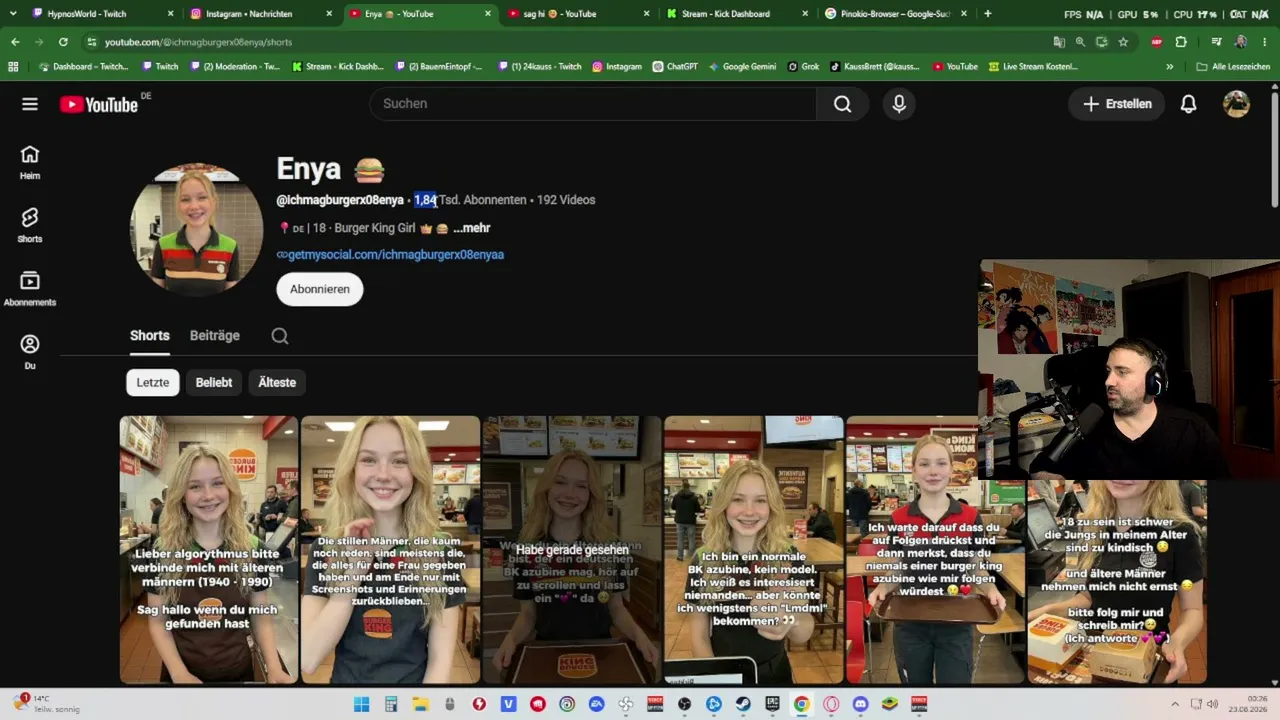The width and height of the screenshot is (1280, 720).
Task: Go back with the browser back arrow
Action: pos(15,42)
